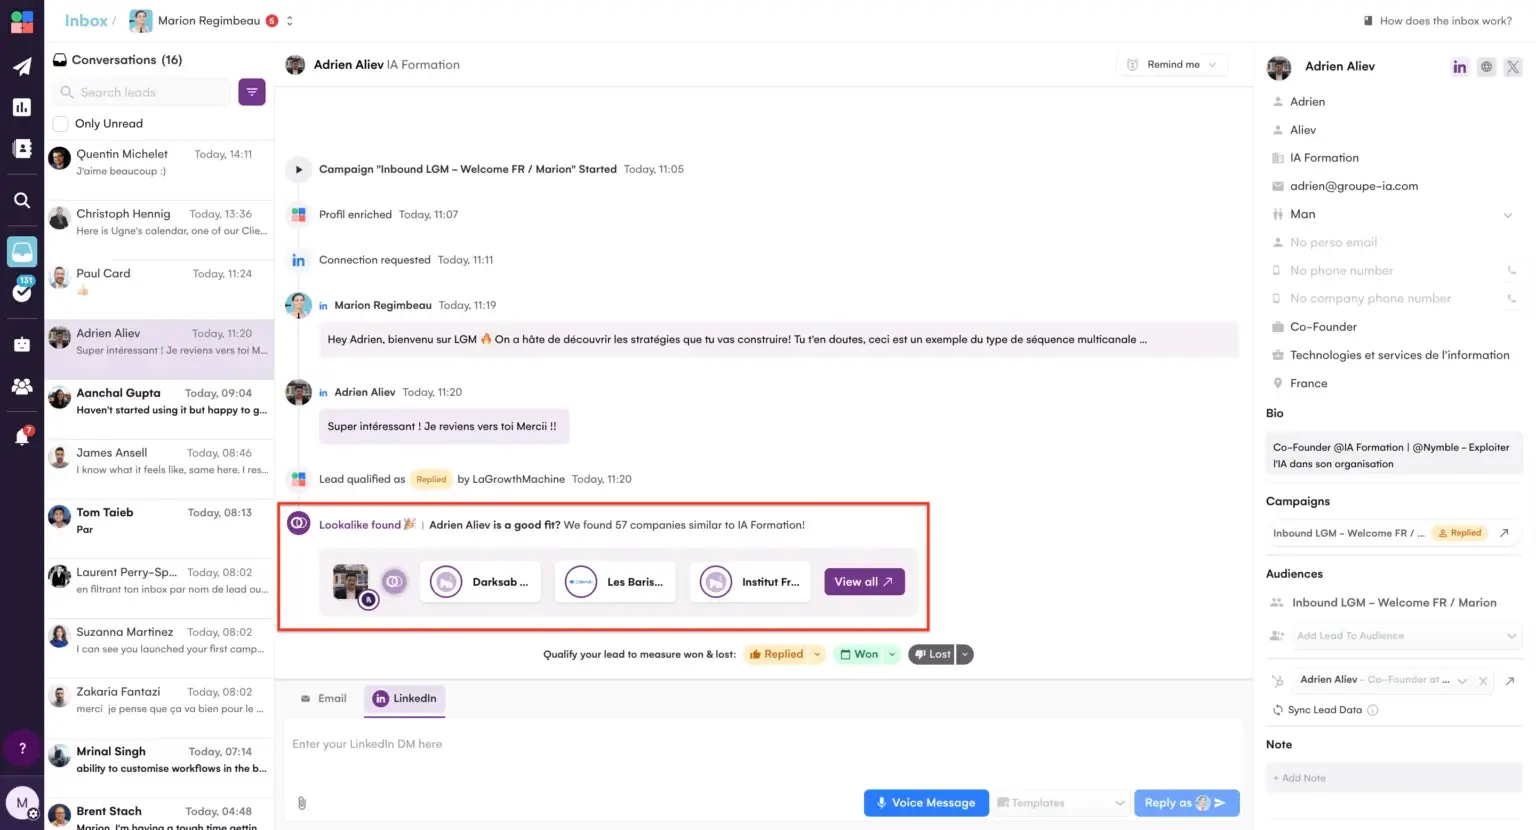
Task: Click the attachment paperclip icon
Action: [x=302, y=803]
